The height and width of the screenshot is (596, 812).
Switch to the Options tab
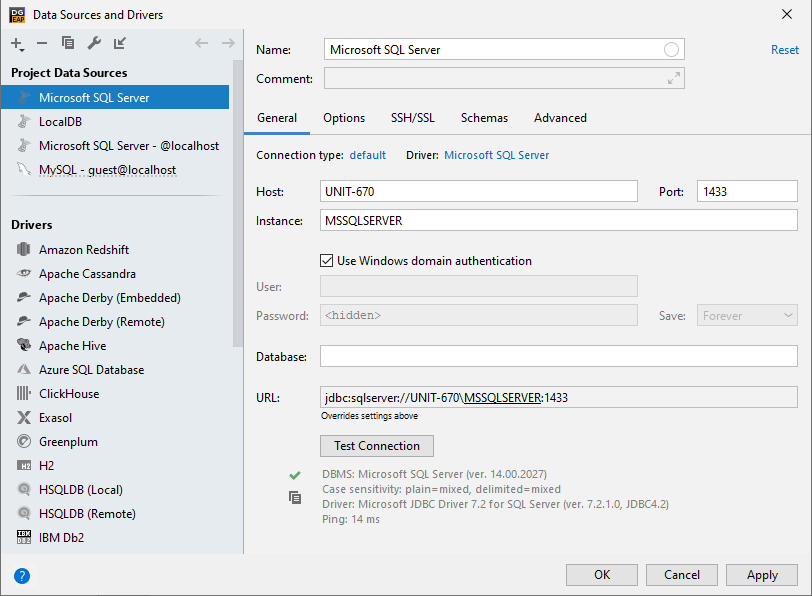point(344,118)
